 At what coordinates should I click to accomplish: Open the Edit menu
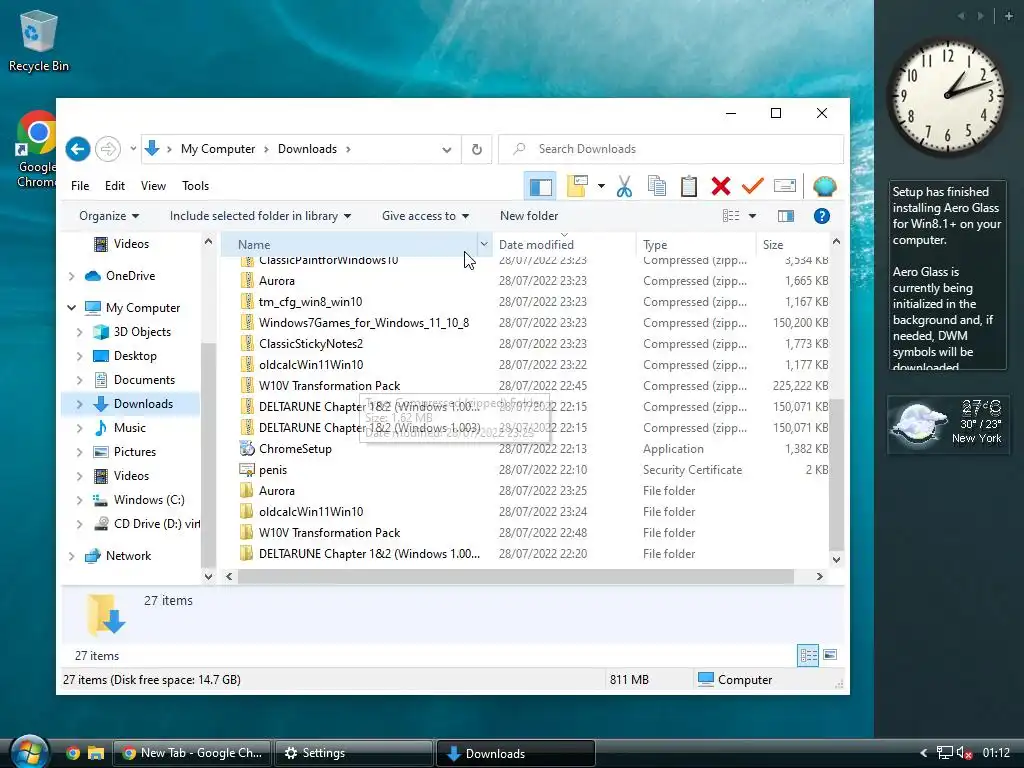[x=115, y=186]
